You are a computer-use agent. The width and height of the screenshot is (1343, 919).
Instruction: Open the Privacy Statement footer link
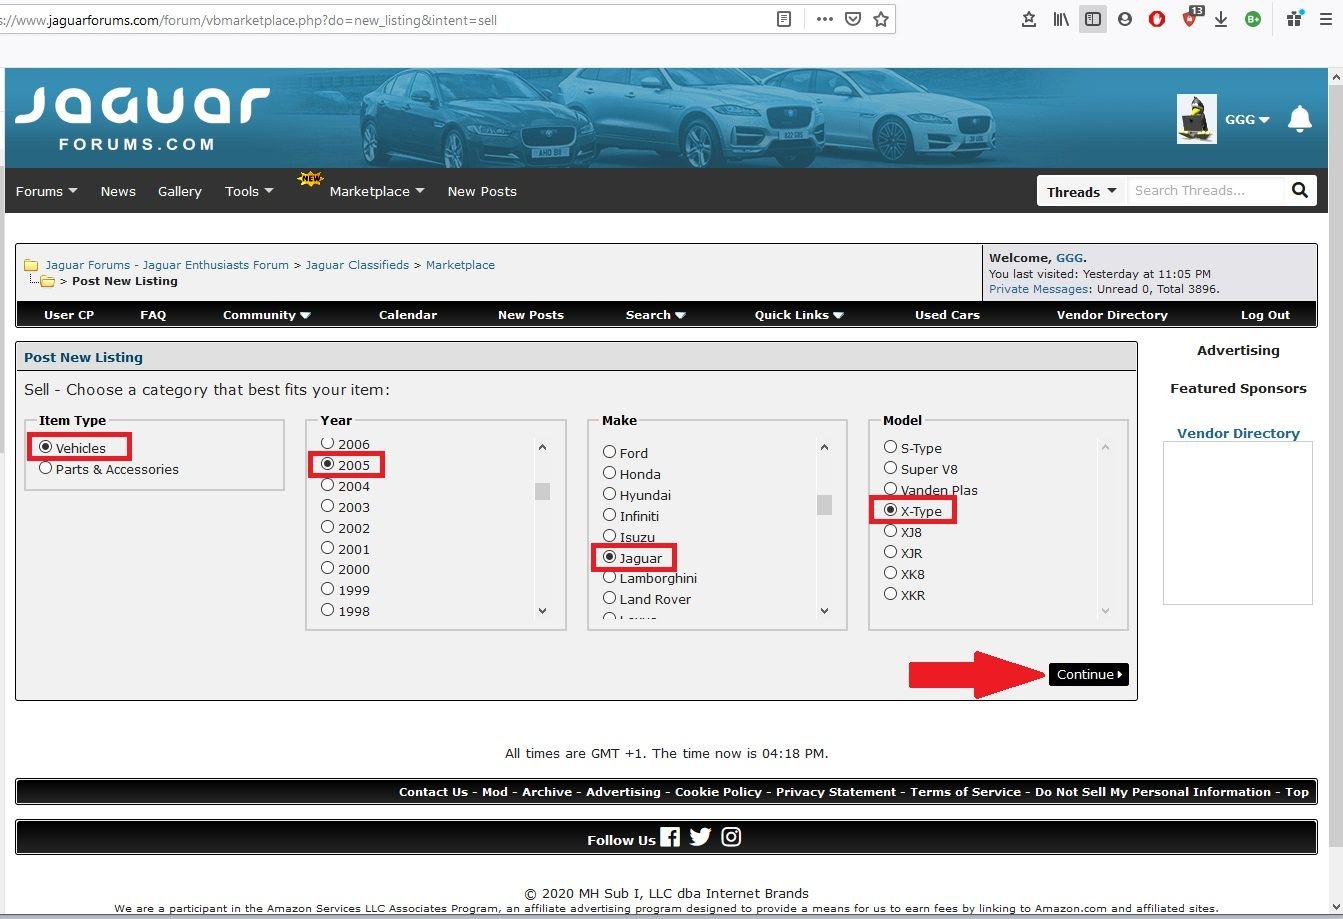pos(836,791)
